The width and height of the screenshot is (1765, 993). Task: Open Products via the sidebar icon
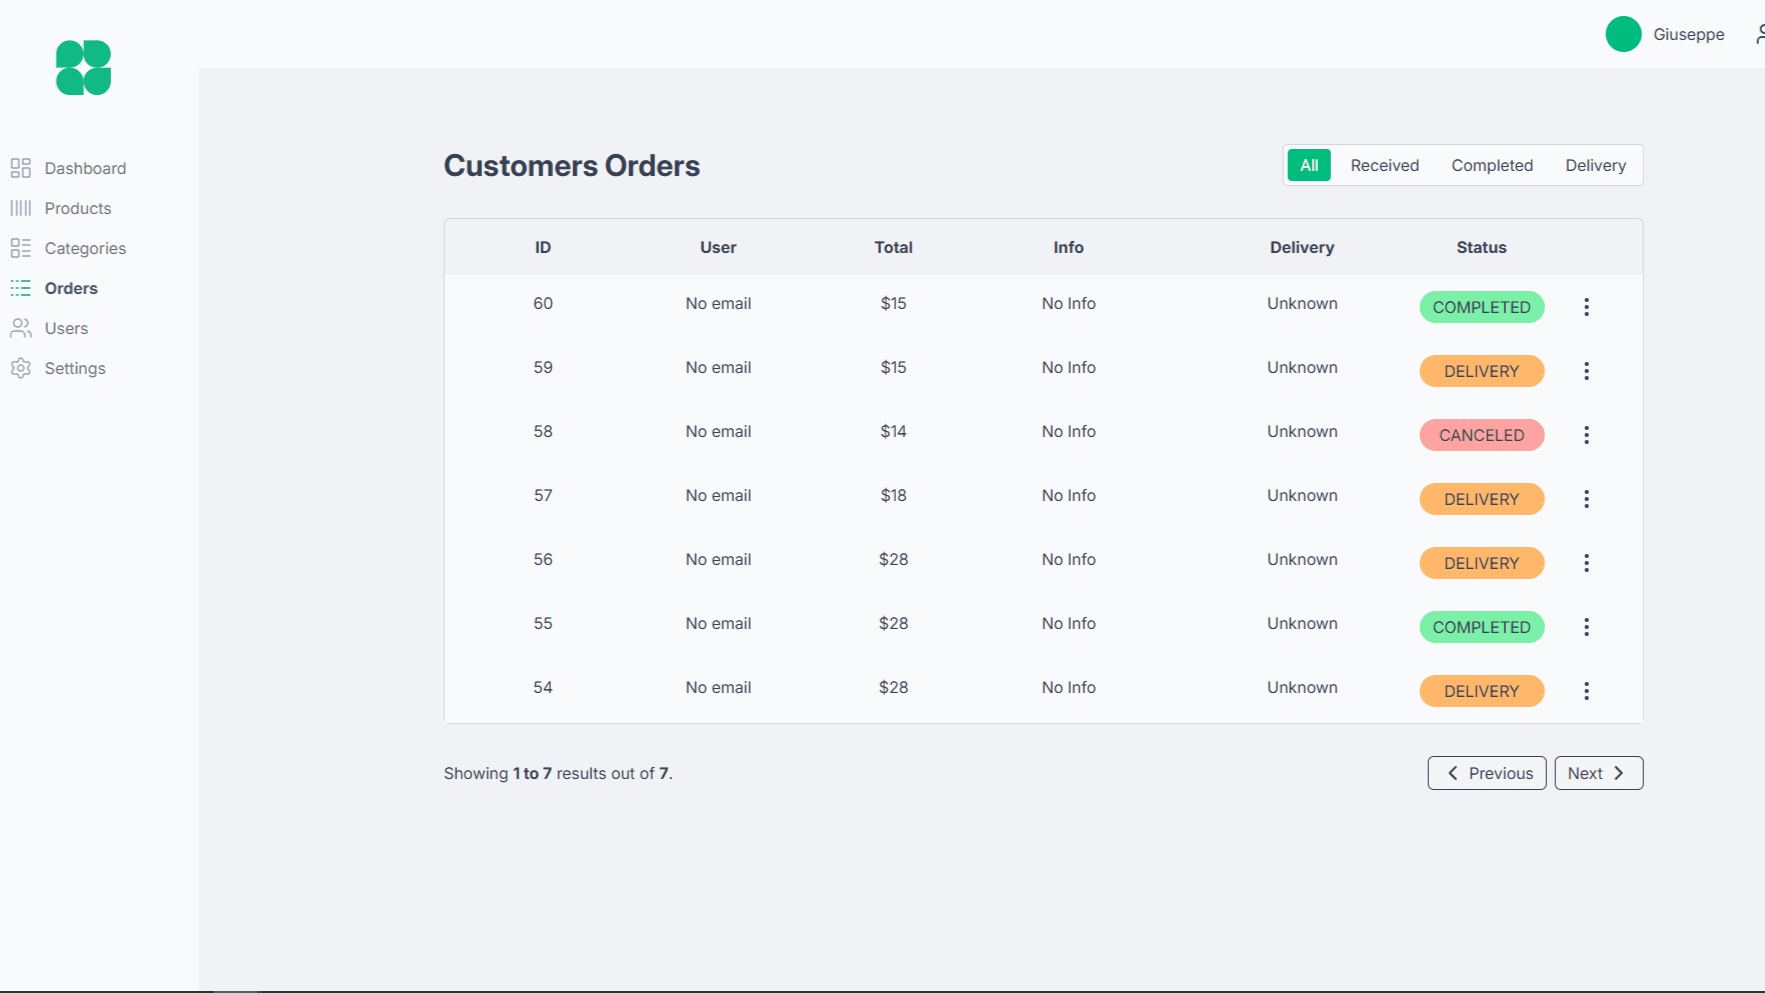click(21, 208)
